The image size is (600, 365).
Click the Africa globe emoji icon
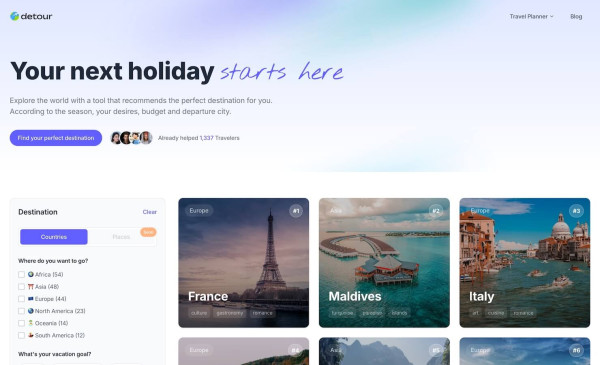pyautogui.click(x=31, y=274)
